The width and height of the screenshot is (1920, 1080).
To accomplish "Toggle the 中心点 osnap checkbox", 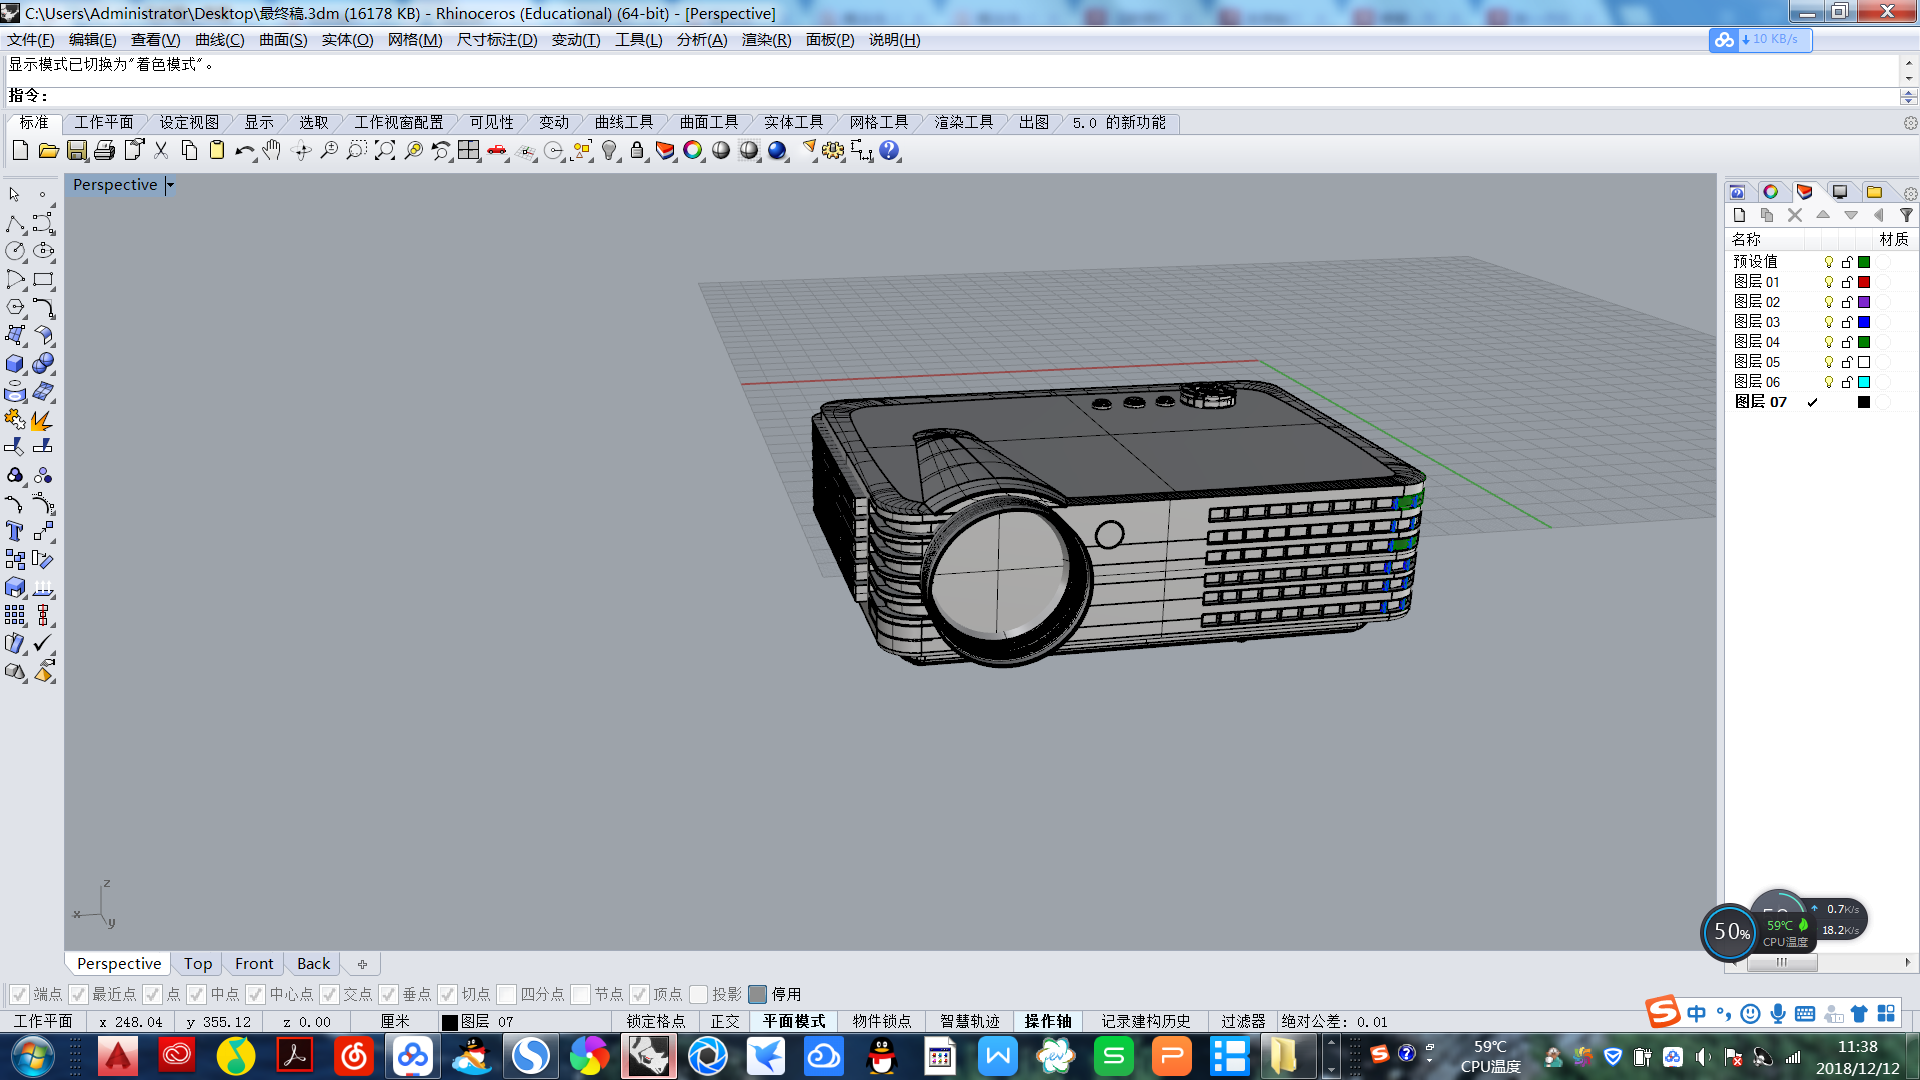I will pyautogui.click(x=255, y=994).
